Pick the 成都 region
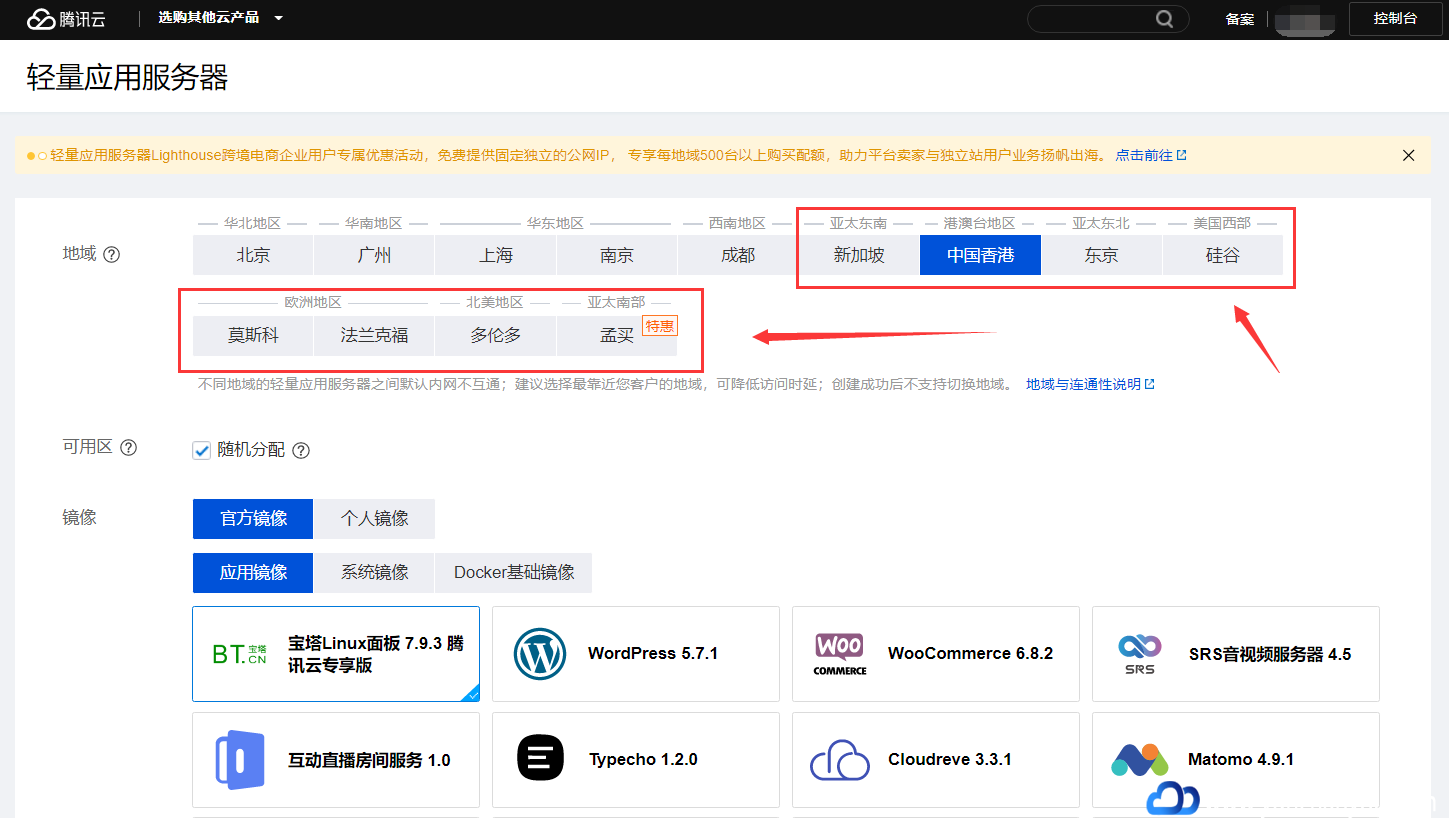This screenshot has width=1449, height=818. coord(738,255)
